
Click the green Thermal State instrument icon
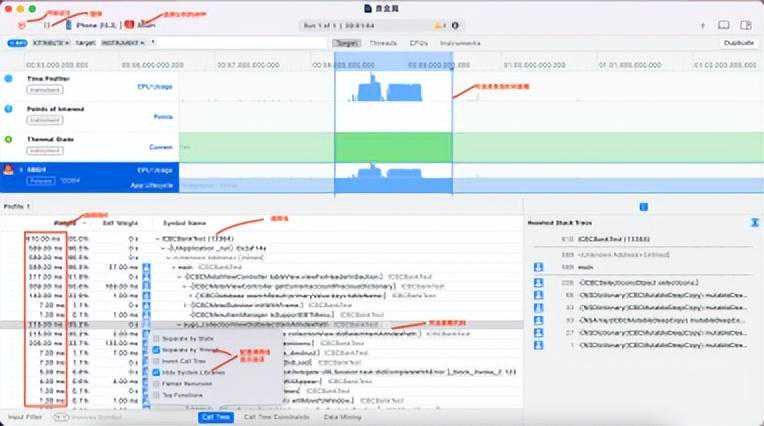pyautogui.click(x=10, y=140)
